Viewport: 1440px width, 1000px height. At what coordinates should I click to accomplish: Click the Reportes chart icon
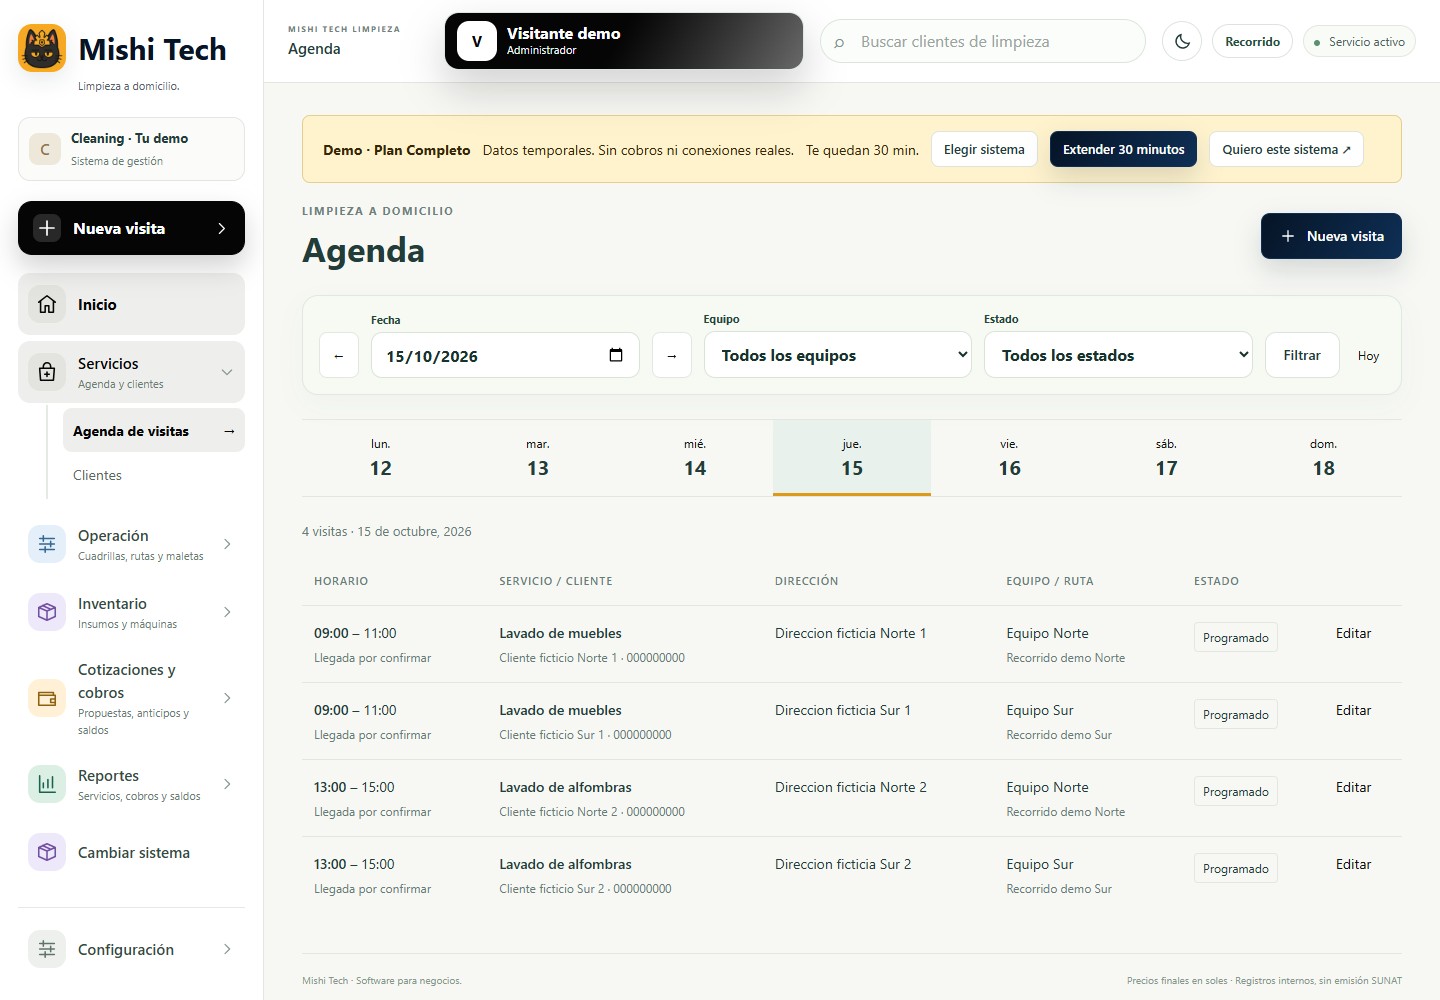(47, 784)
